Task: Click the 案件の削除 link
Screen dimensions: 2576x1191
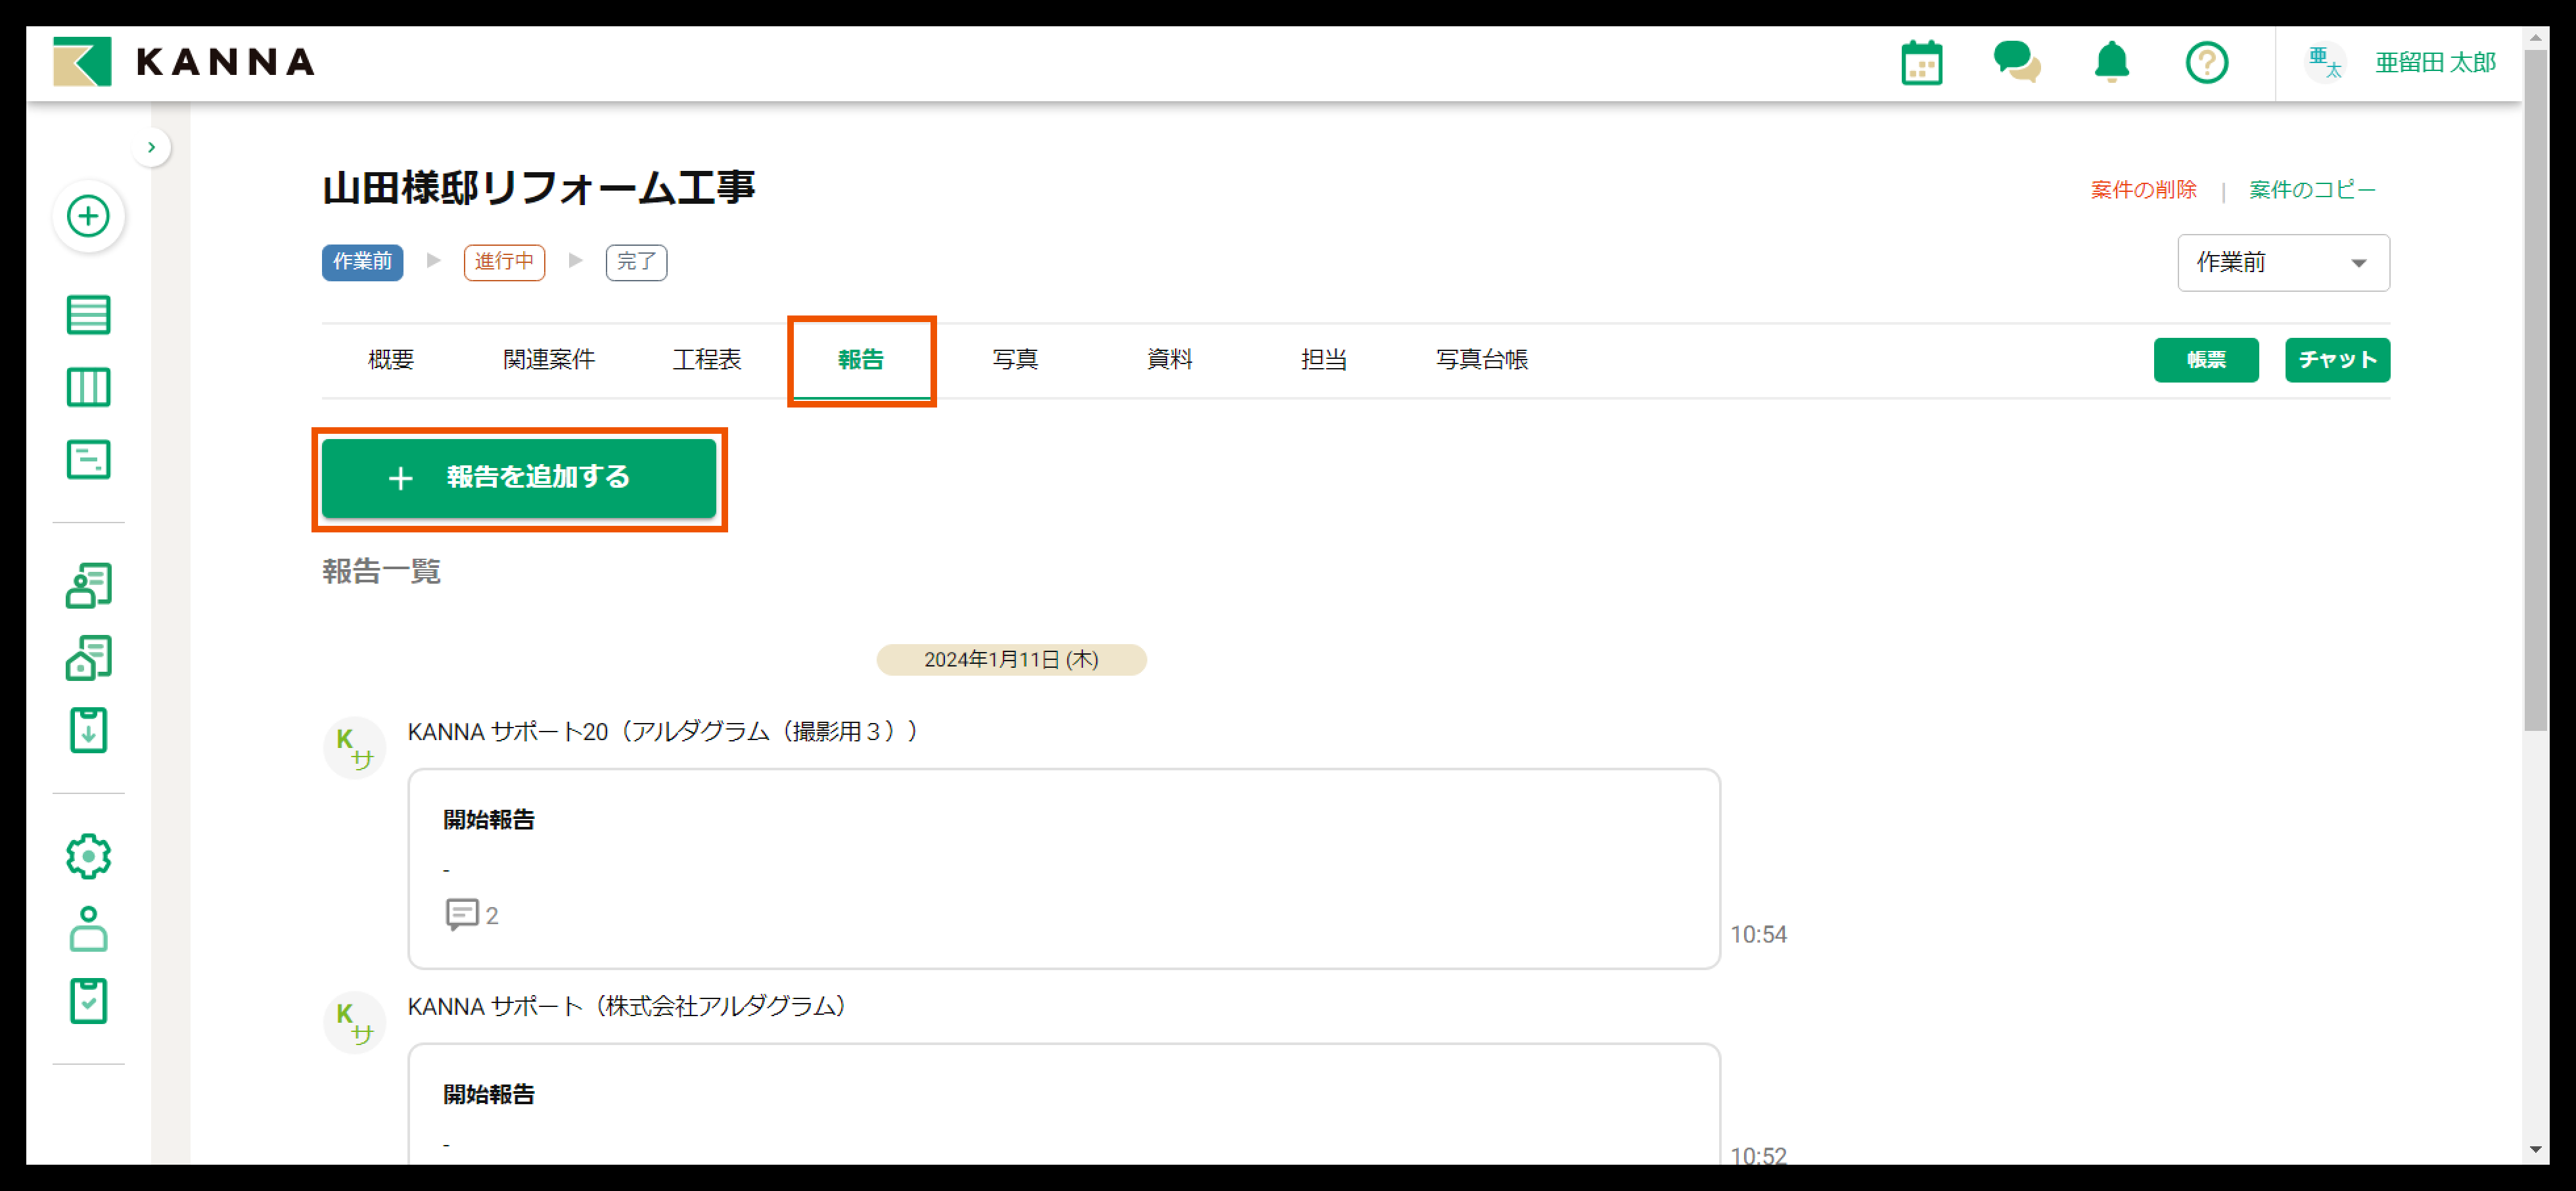Action: click(x=2143, y=190)
